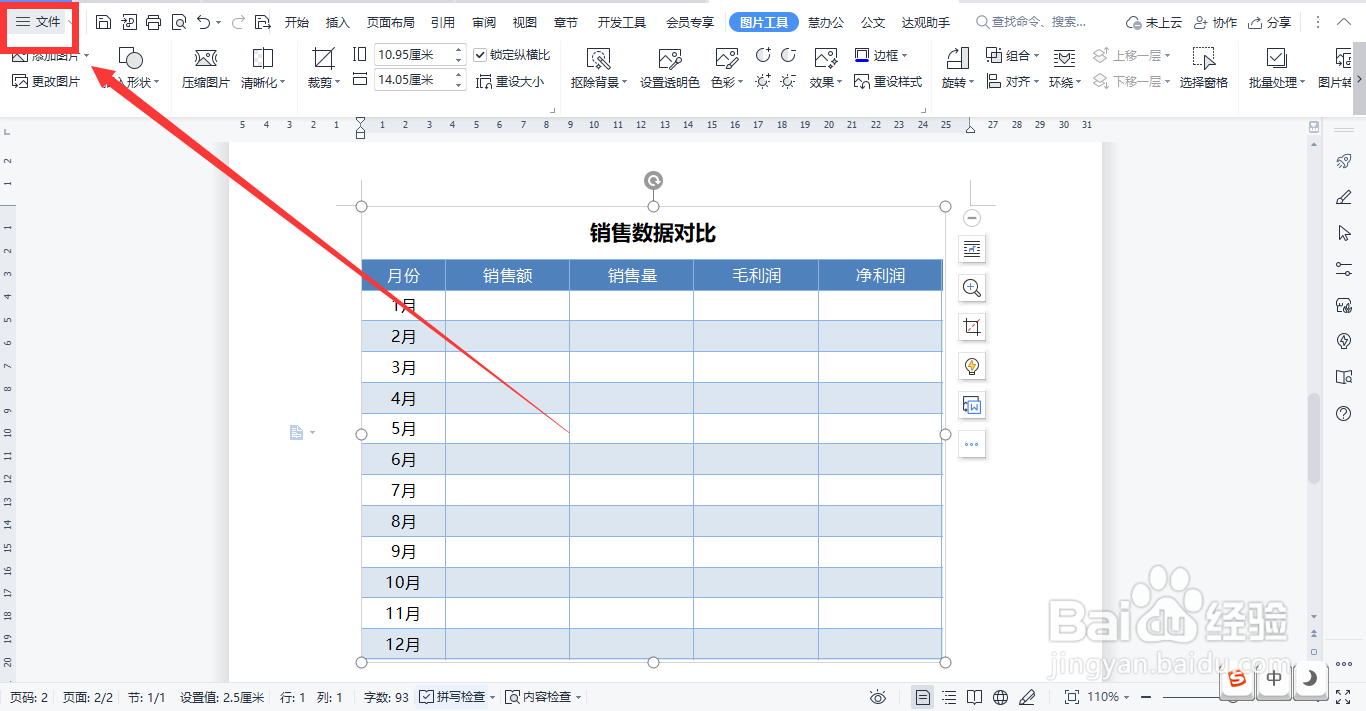Click the vertical scrollbar thumb
The height and width of the screenshot is (711, 1366).
coord(1314,439)
